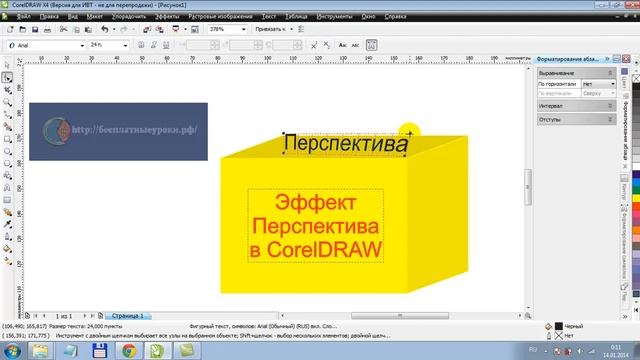The width and height of the screenshot is (640, 360).
Task: Select the Text tool in toolbox
Action: point(7,188)
